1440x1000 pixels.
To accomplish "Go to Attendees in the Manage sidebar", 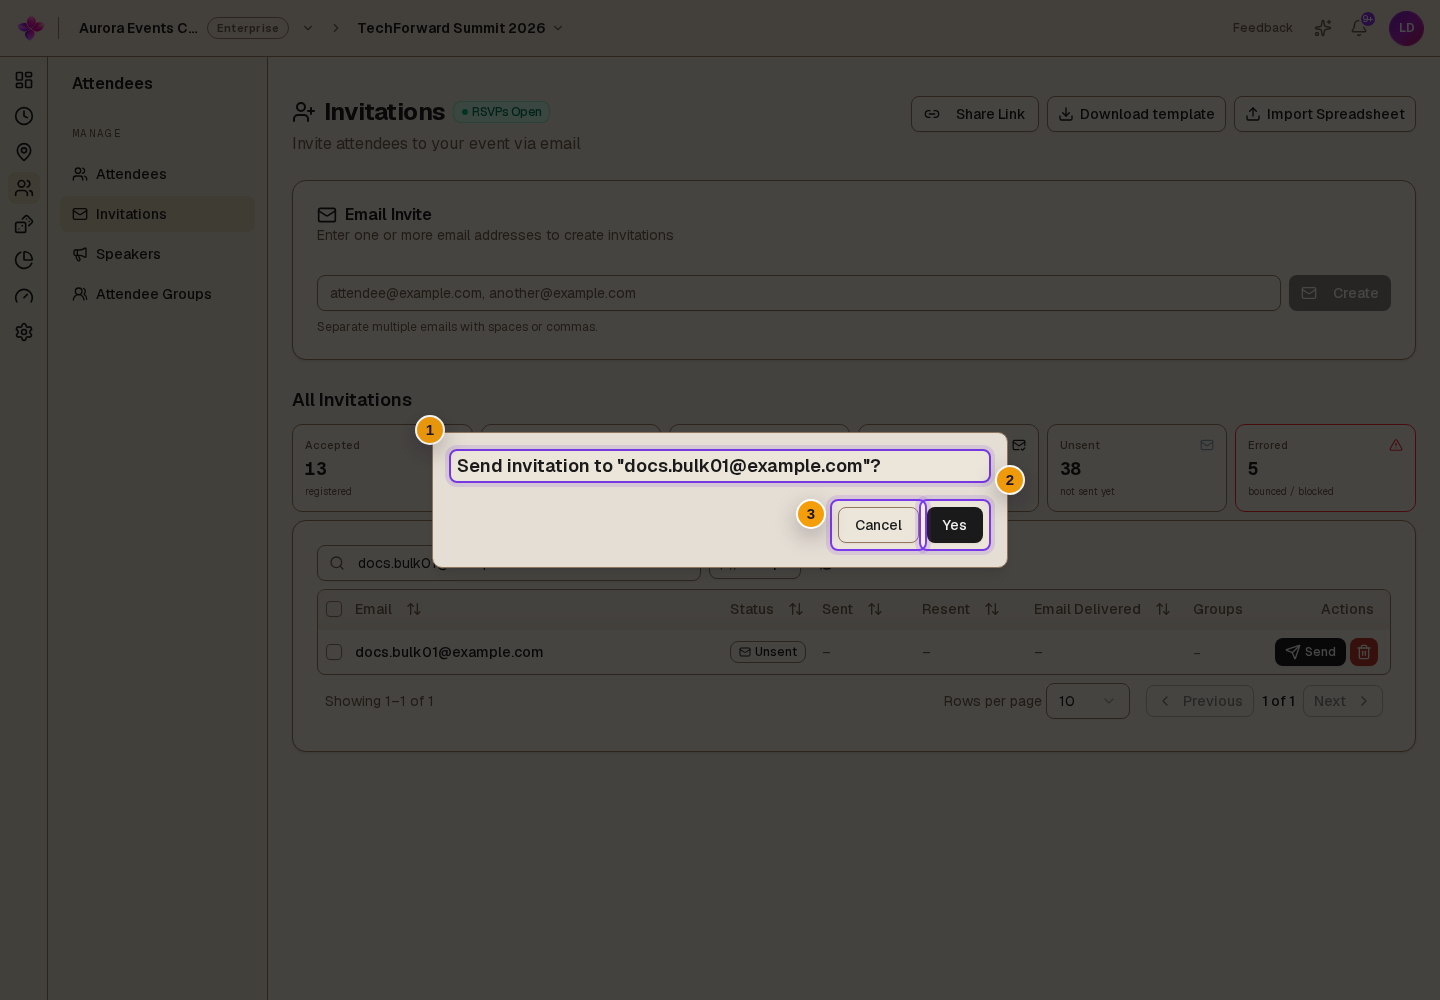I will (x=157, y=174).
